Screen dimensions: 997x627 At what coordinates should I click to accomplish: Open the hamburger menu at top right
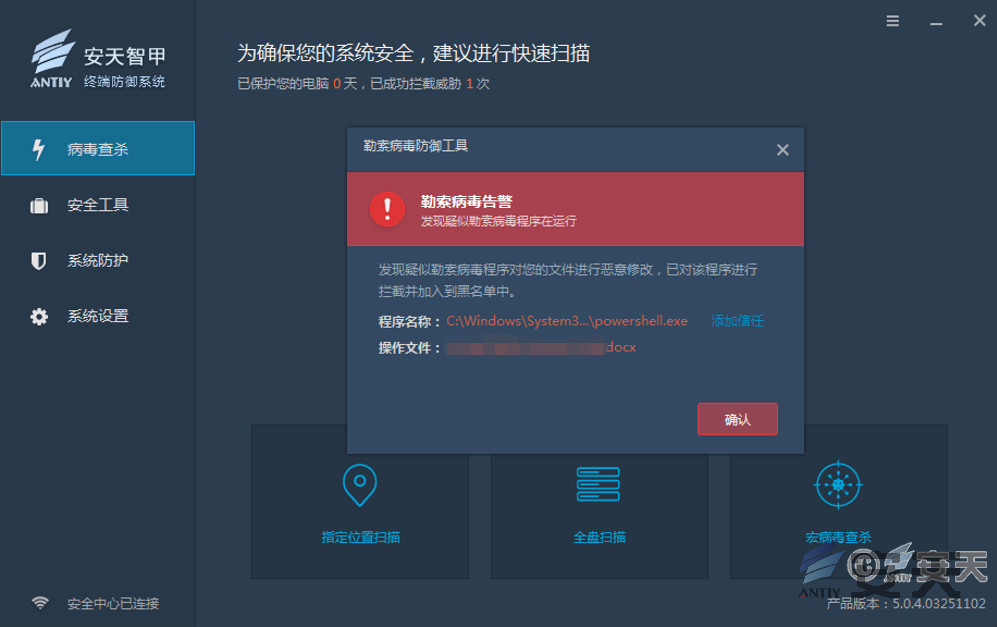[x=893, y=21]
